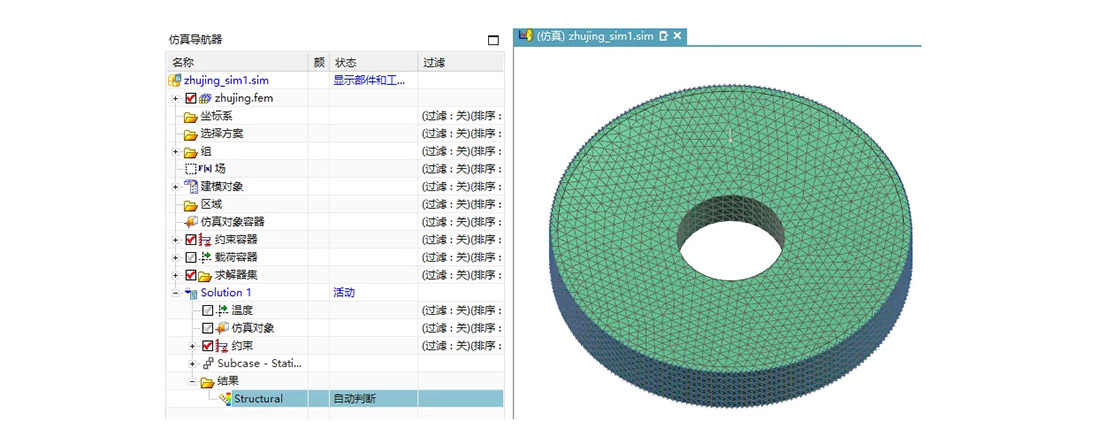This screenshot has width=1100, height=444.
Task: Toggle the 求解器集 checkbox
Action: pos(191,275)
